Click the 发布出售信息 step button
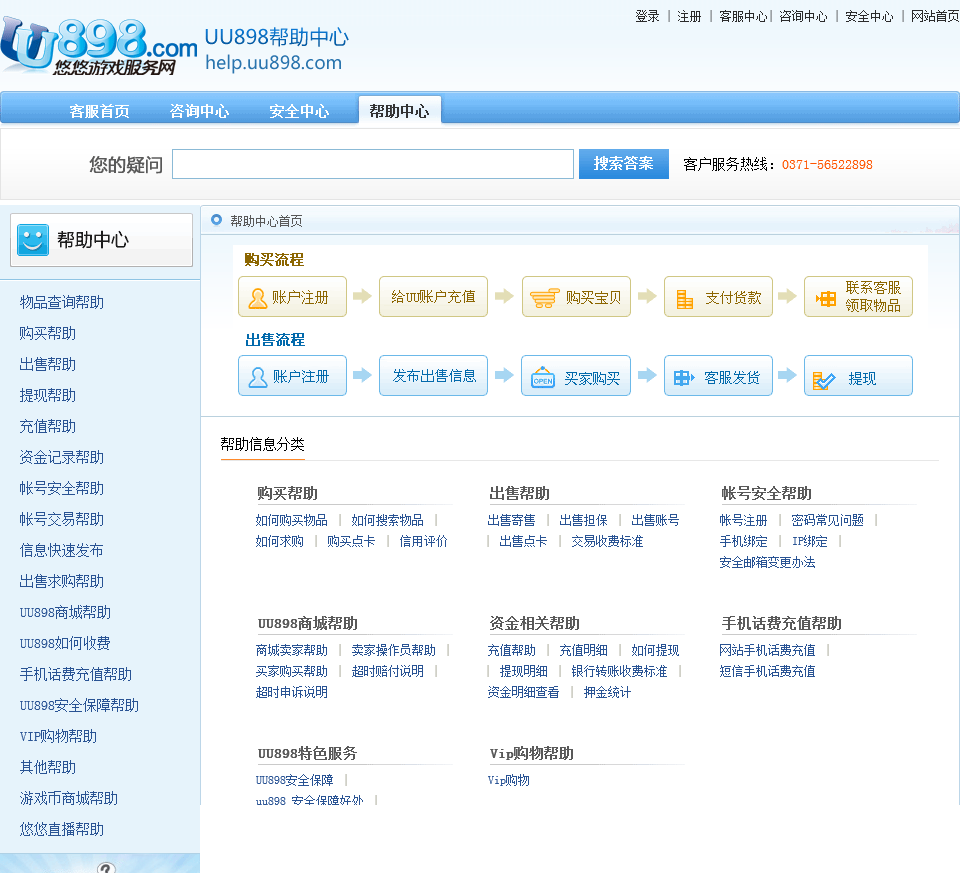960x873 pixels. 433,375
